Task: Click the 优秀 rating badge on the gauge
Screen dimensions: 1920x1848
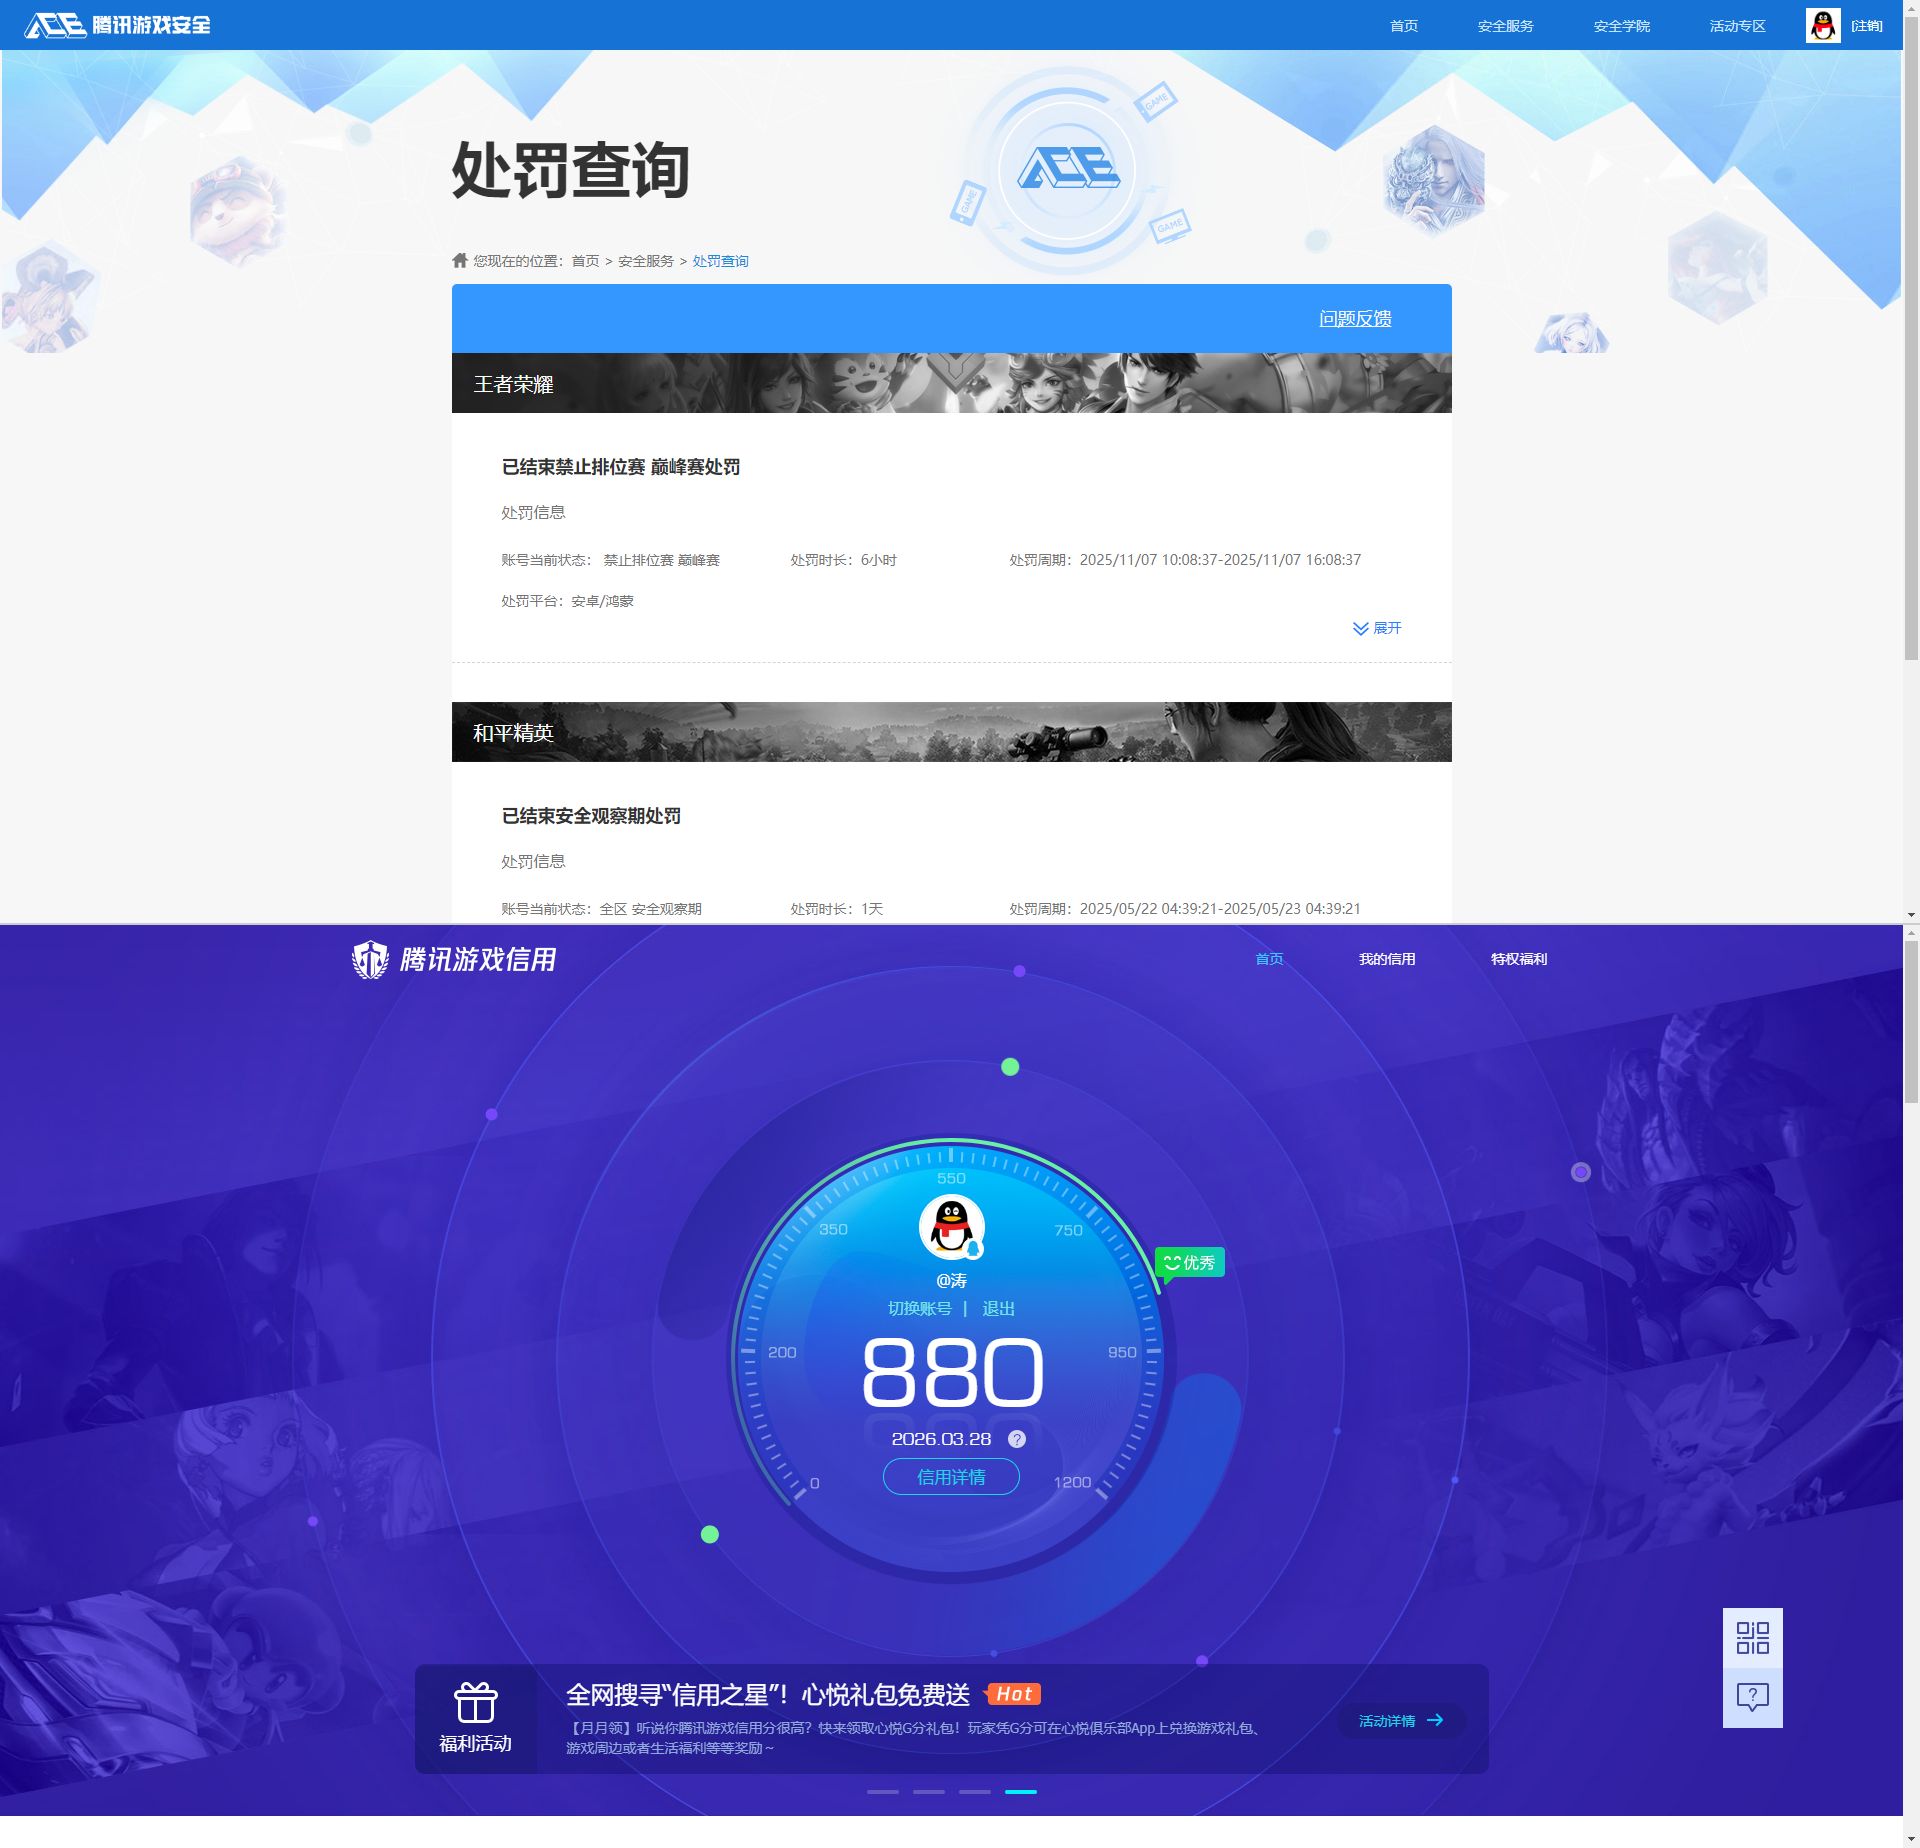Action: coord(1189,1262)
